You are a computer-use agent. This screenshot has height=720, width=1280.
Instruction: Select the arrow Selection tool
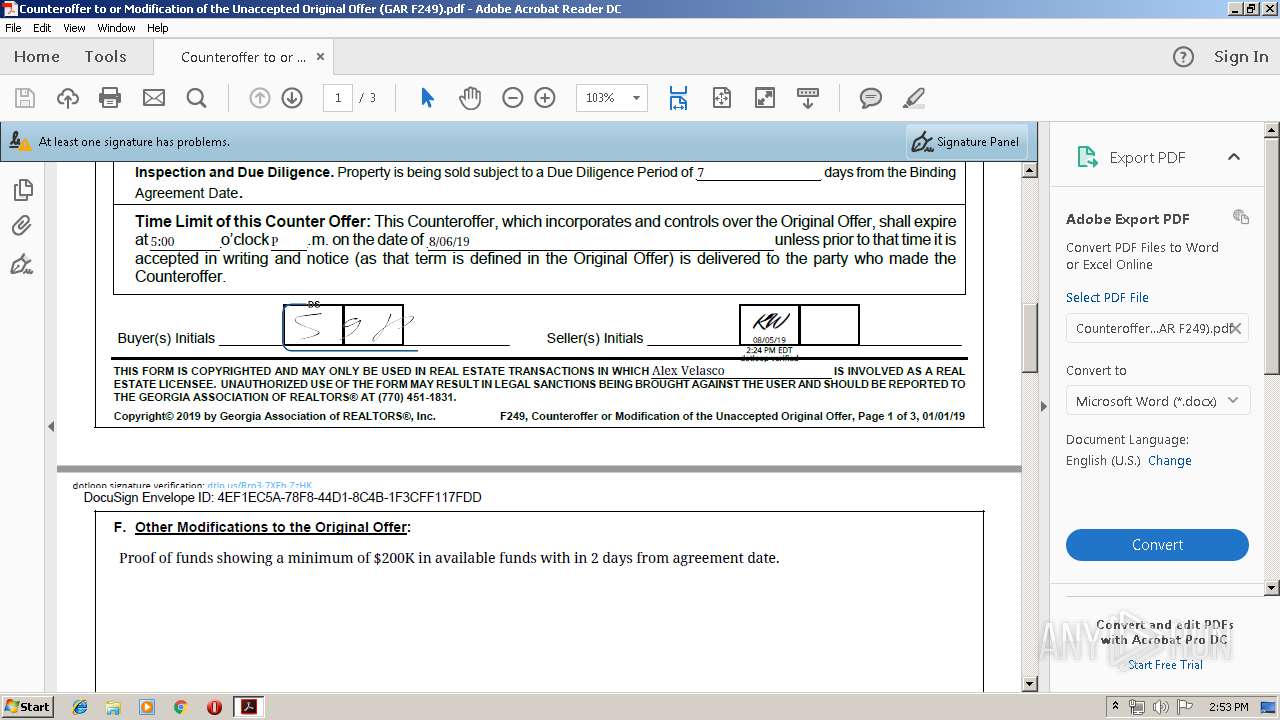point(428,98)
